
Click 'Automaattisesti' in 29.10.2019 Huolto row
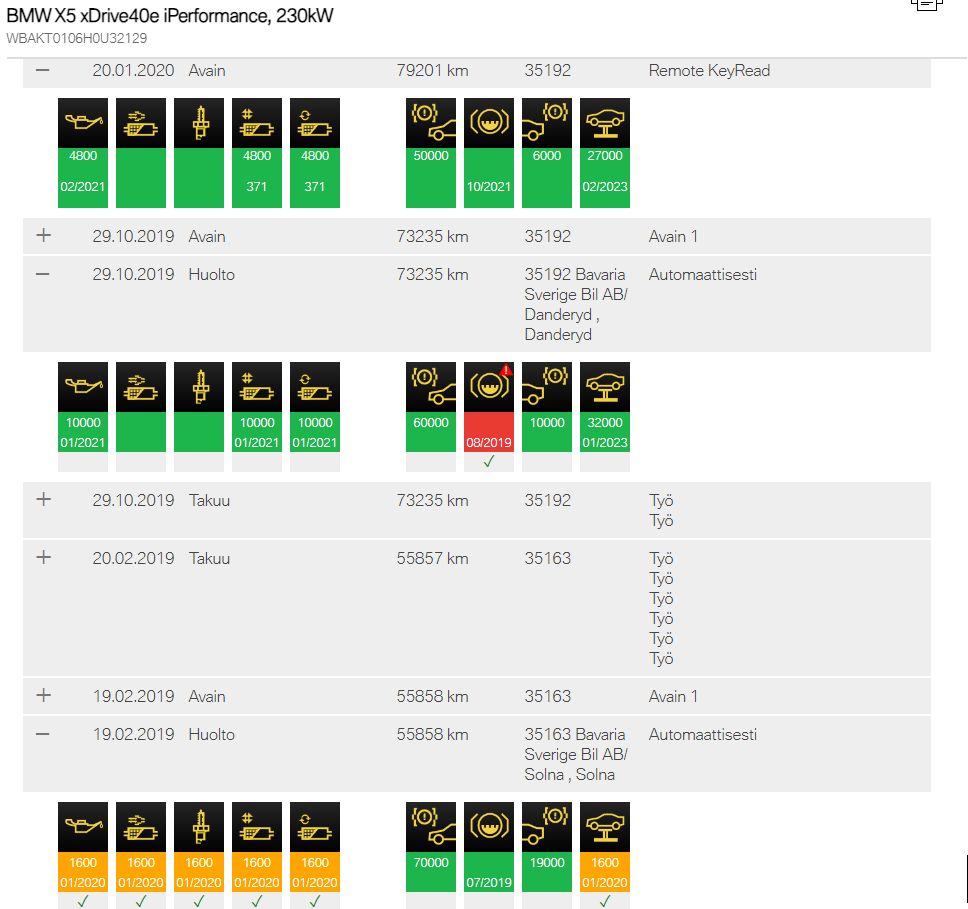click(x=703, y=274)
